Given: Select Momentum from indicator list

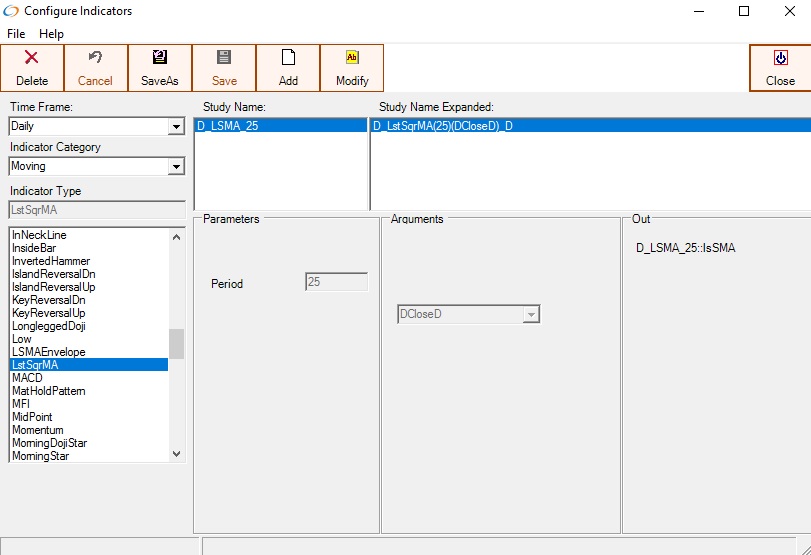Looking at the screenshot, I should [40, 430].
